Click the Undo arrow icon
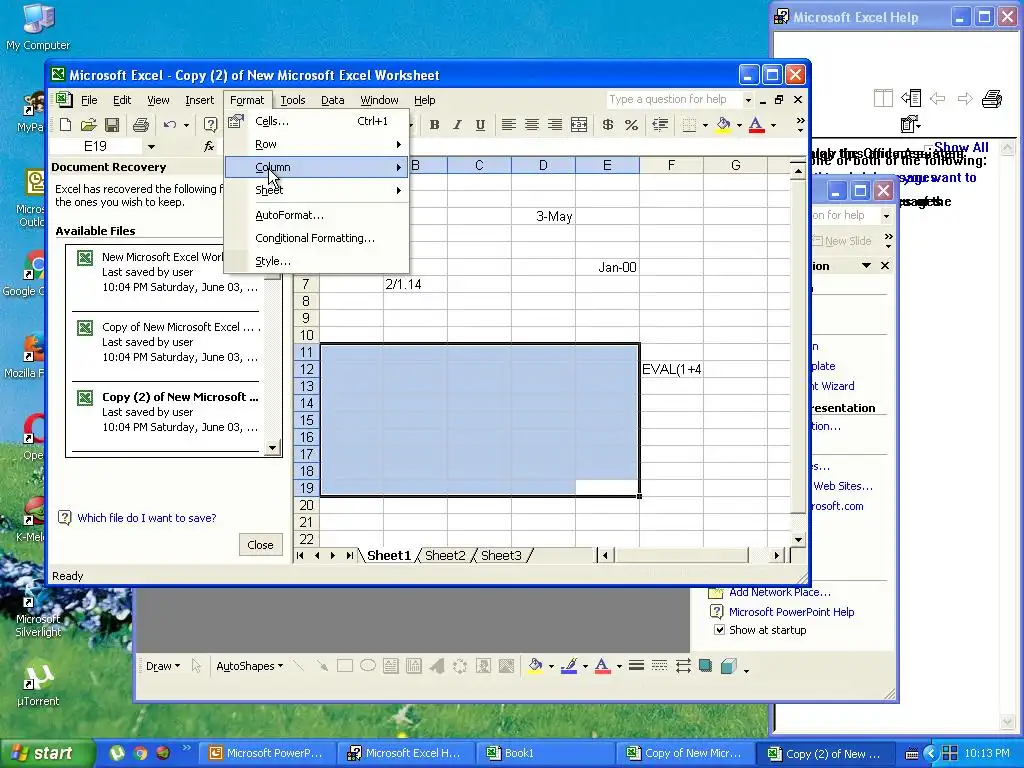The height and width of the screenshot is (768, 1024). [170, 124]
